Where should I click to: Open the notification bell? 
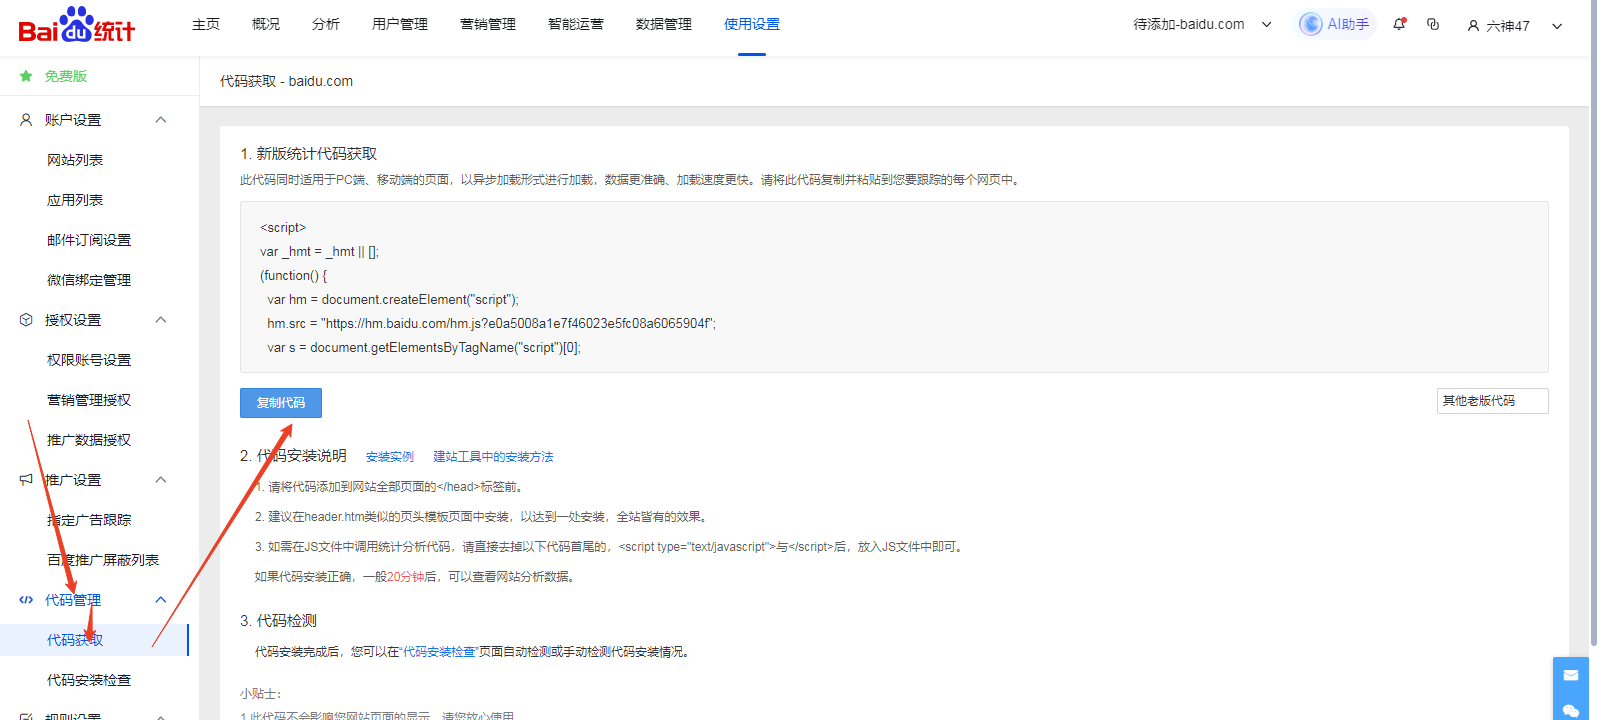pos(1400,24)
